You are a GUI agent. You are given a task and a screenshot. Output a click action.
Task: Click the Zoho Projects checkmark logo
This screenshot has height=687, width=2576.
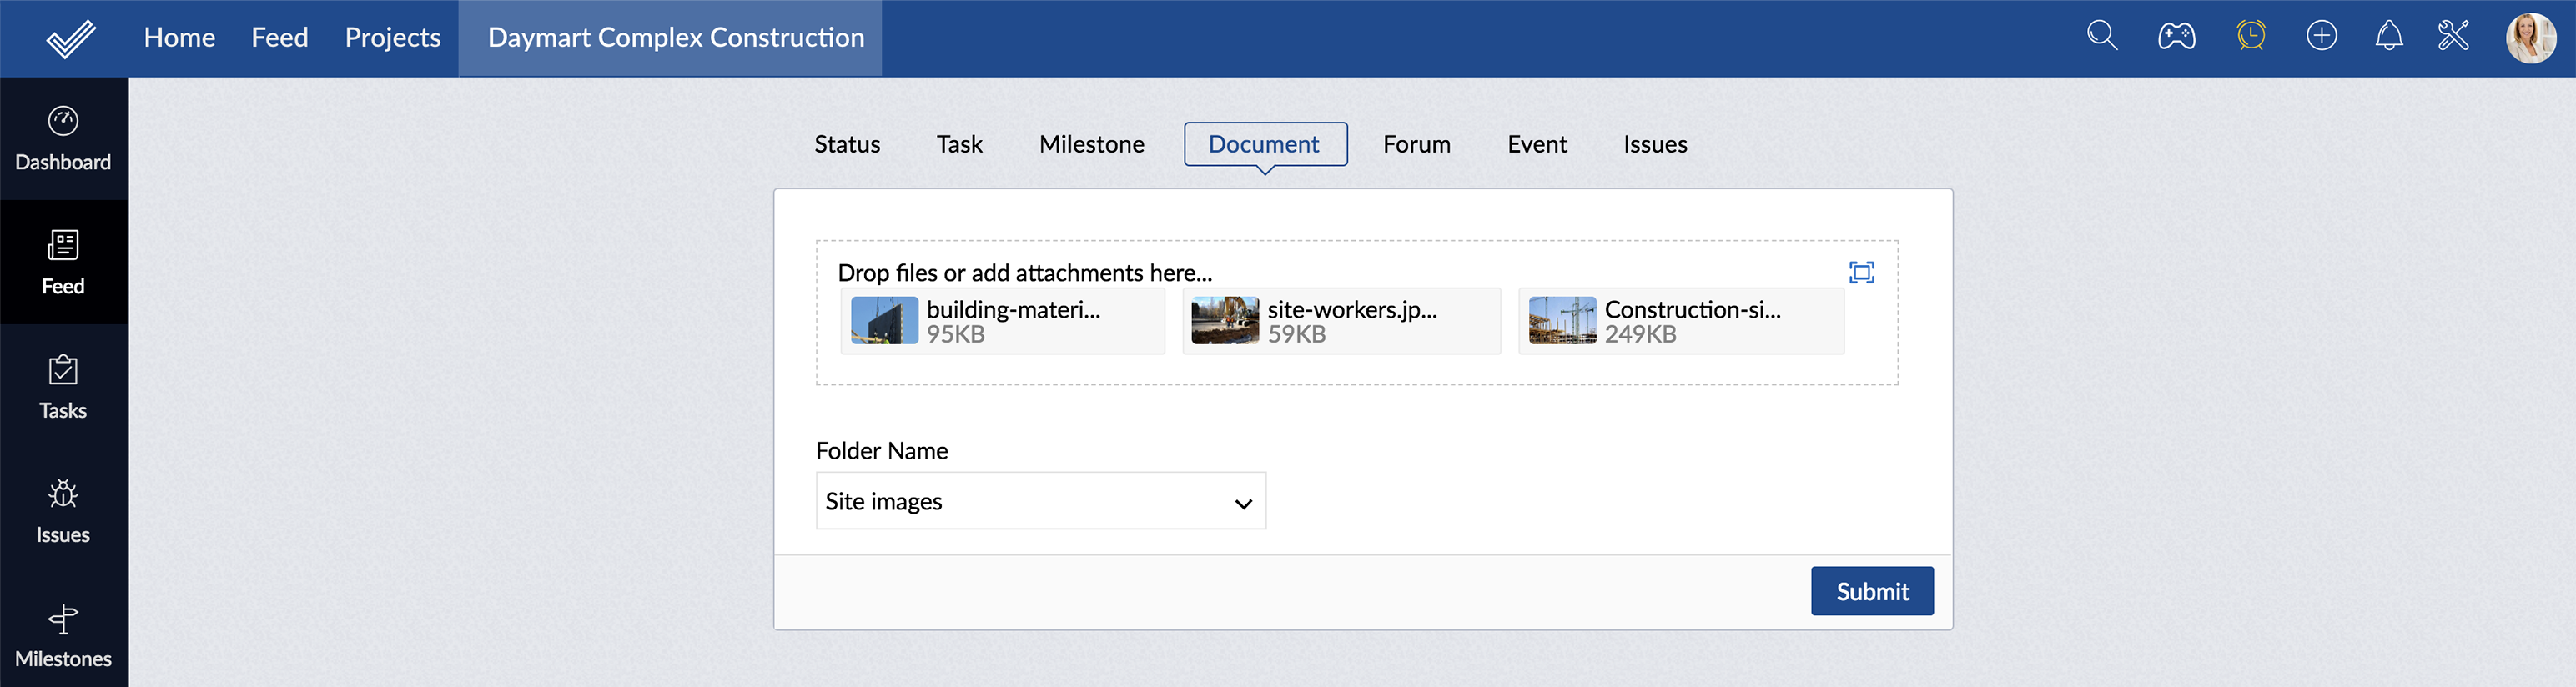point(70,38)
